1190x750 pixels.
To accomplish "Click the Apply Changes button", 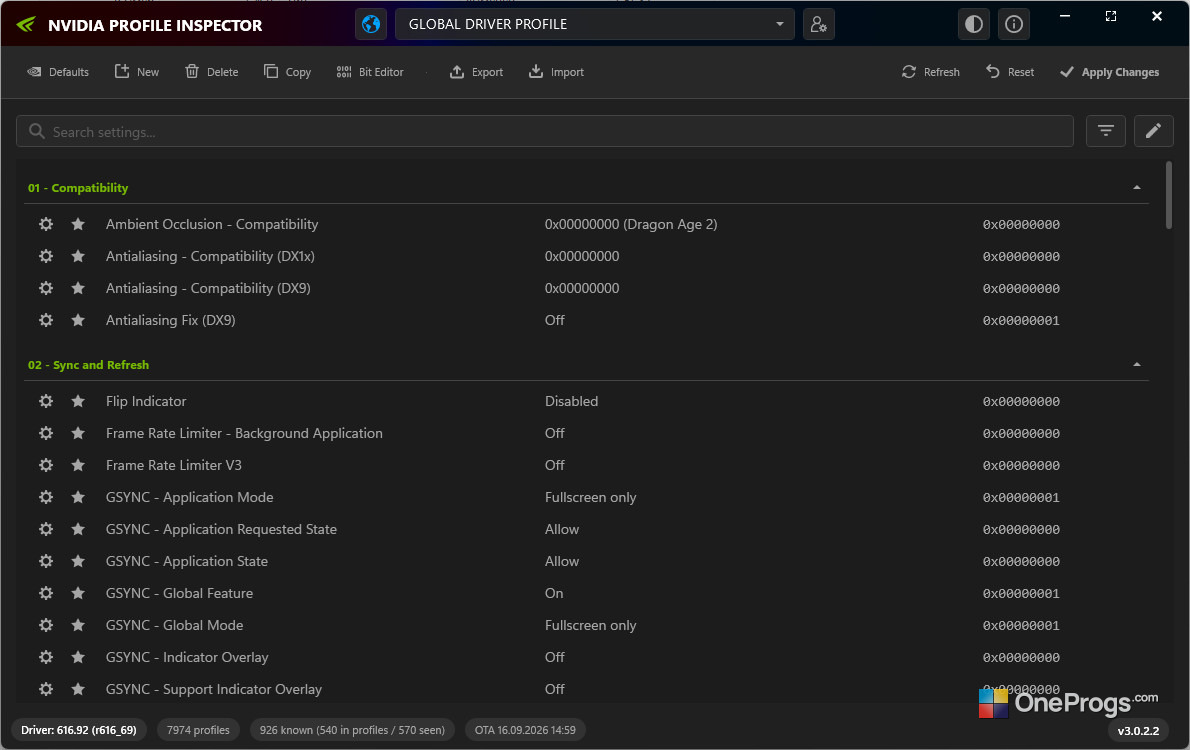I will [x=1110, y=72].
